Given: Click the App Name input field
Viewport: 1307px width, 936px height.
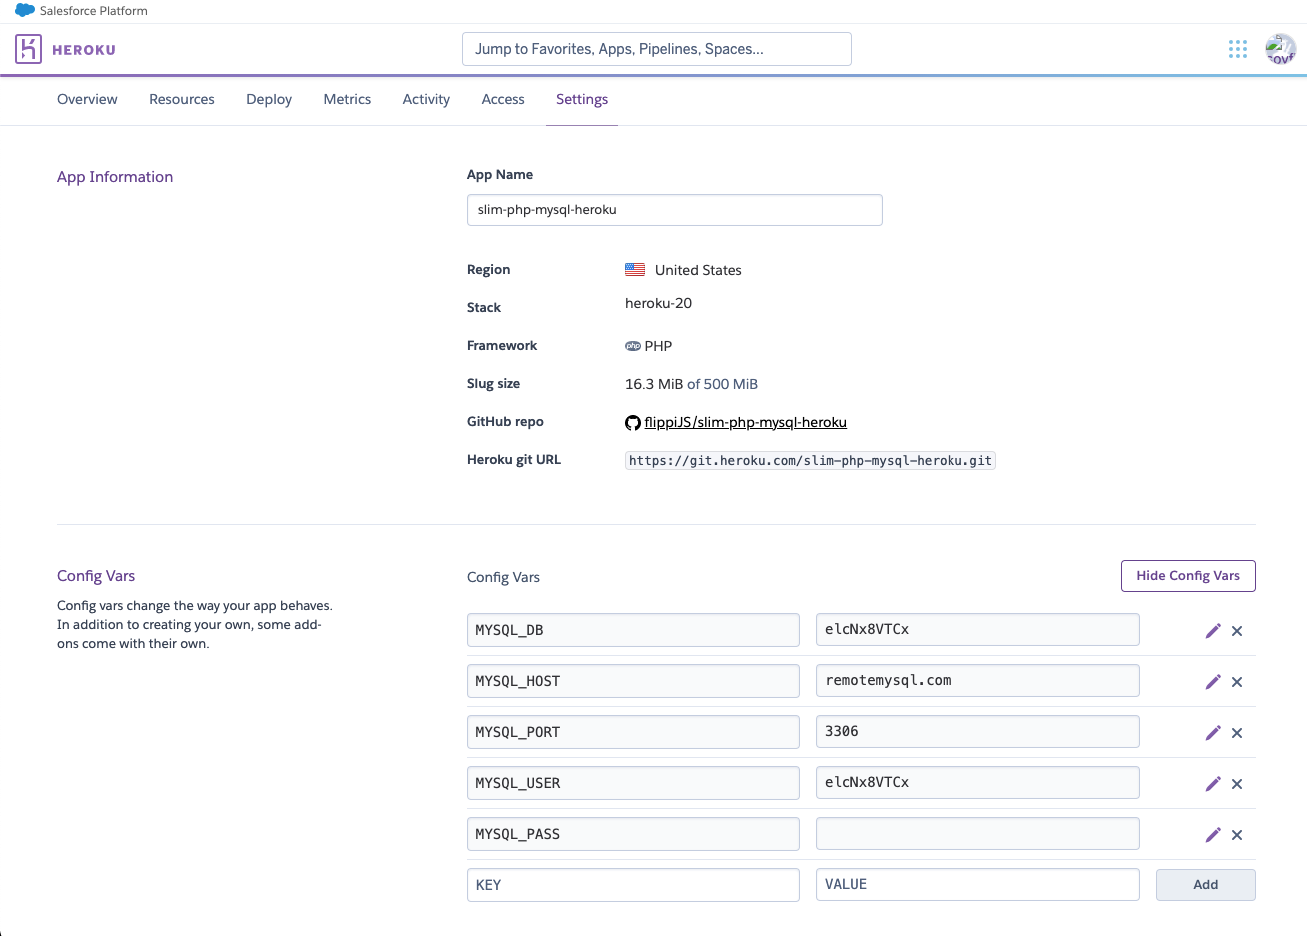Looking at the screenshot, I should (675, 210).
